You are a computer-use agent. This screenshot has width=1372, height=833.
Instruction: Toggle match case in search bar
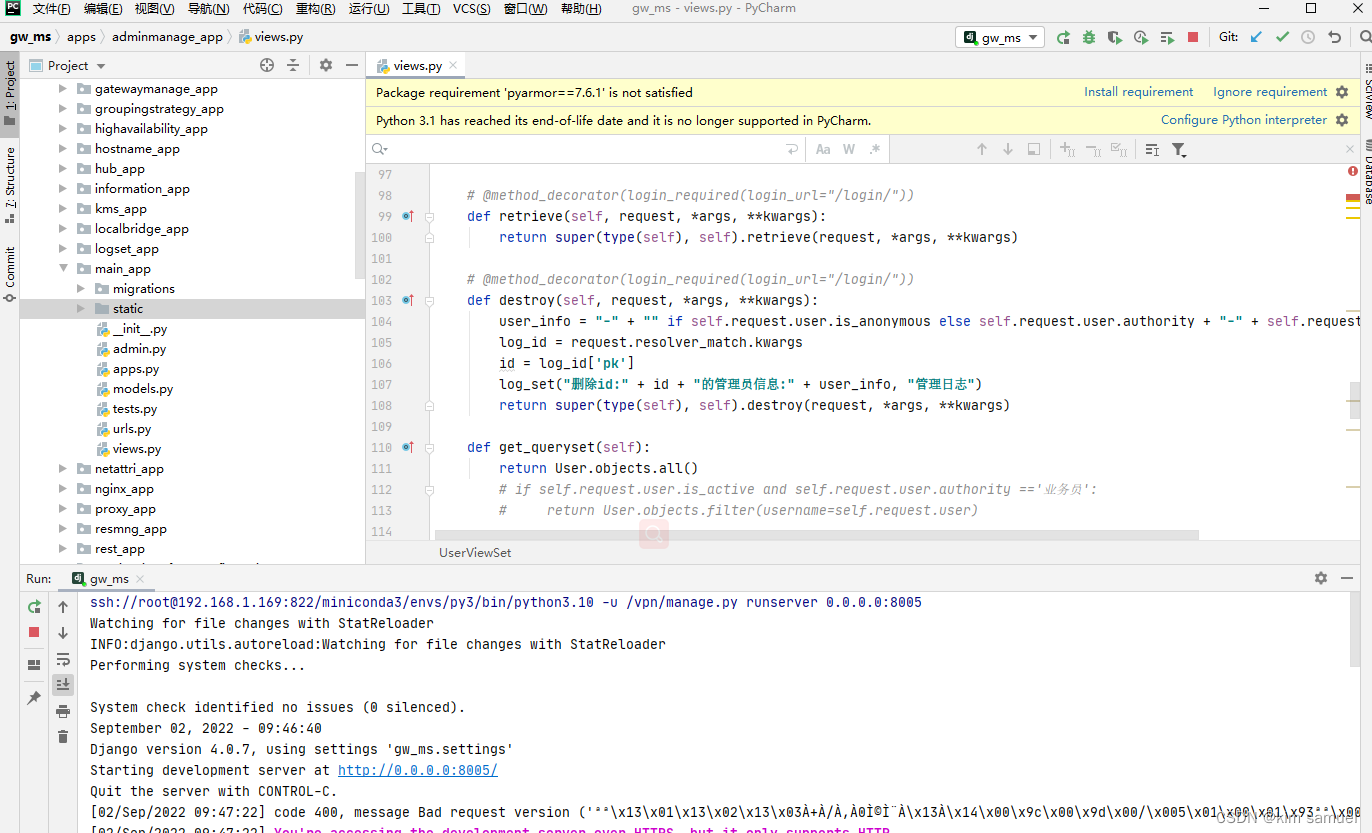point(824,148)
